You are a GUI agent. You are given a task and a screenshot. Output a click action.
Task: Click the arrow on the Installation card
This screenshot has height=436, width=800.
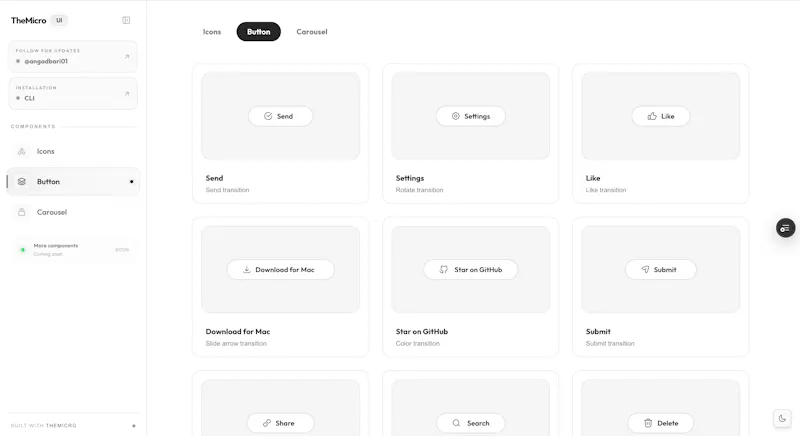[x=127, y=94]
